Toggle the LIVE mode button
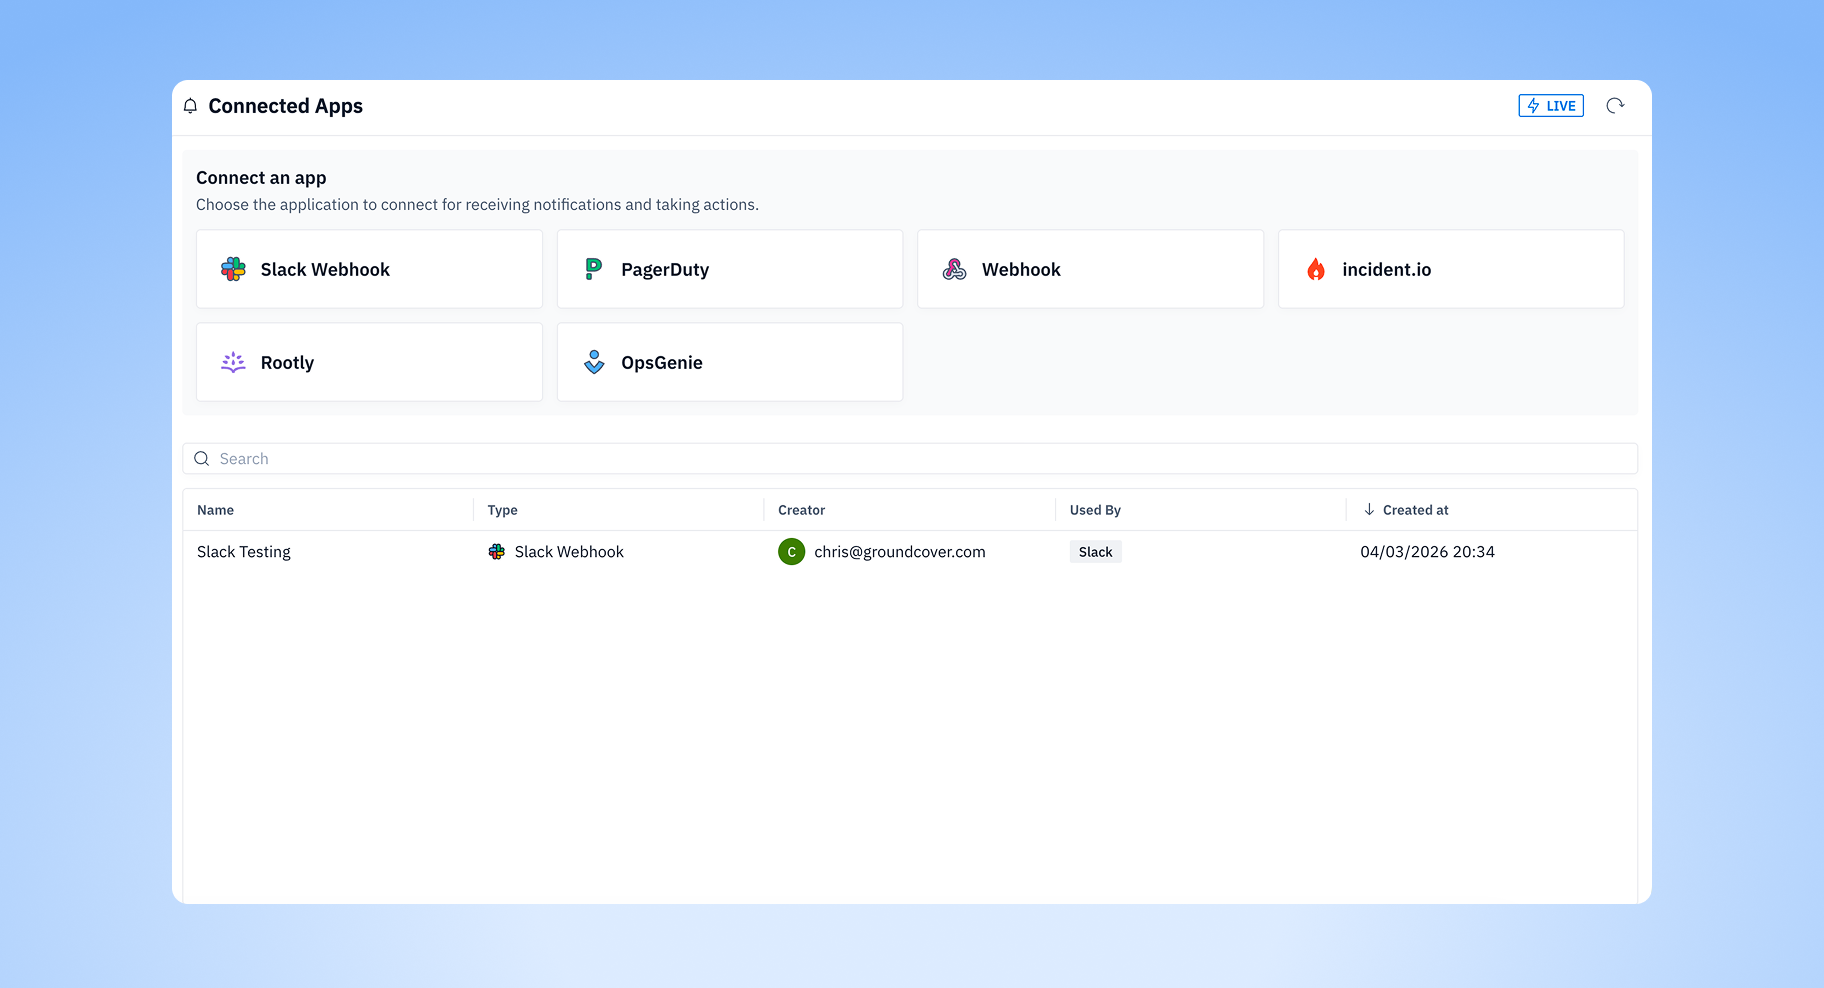Image resolution: width=1824 pixels, height=988 pixels. 1551,106
